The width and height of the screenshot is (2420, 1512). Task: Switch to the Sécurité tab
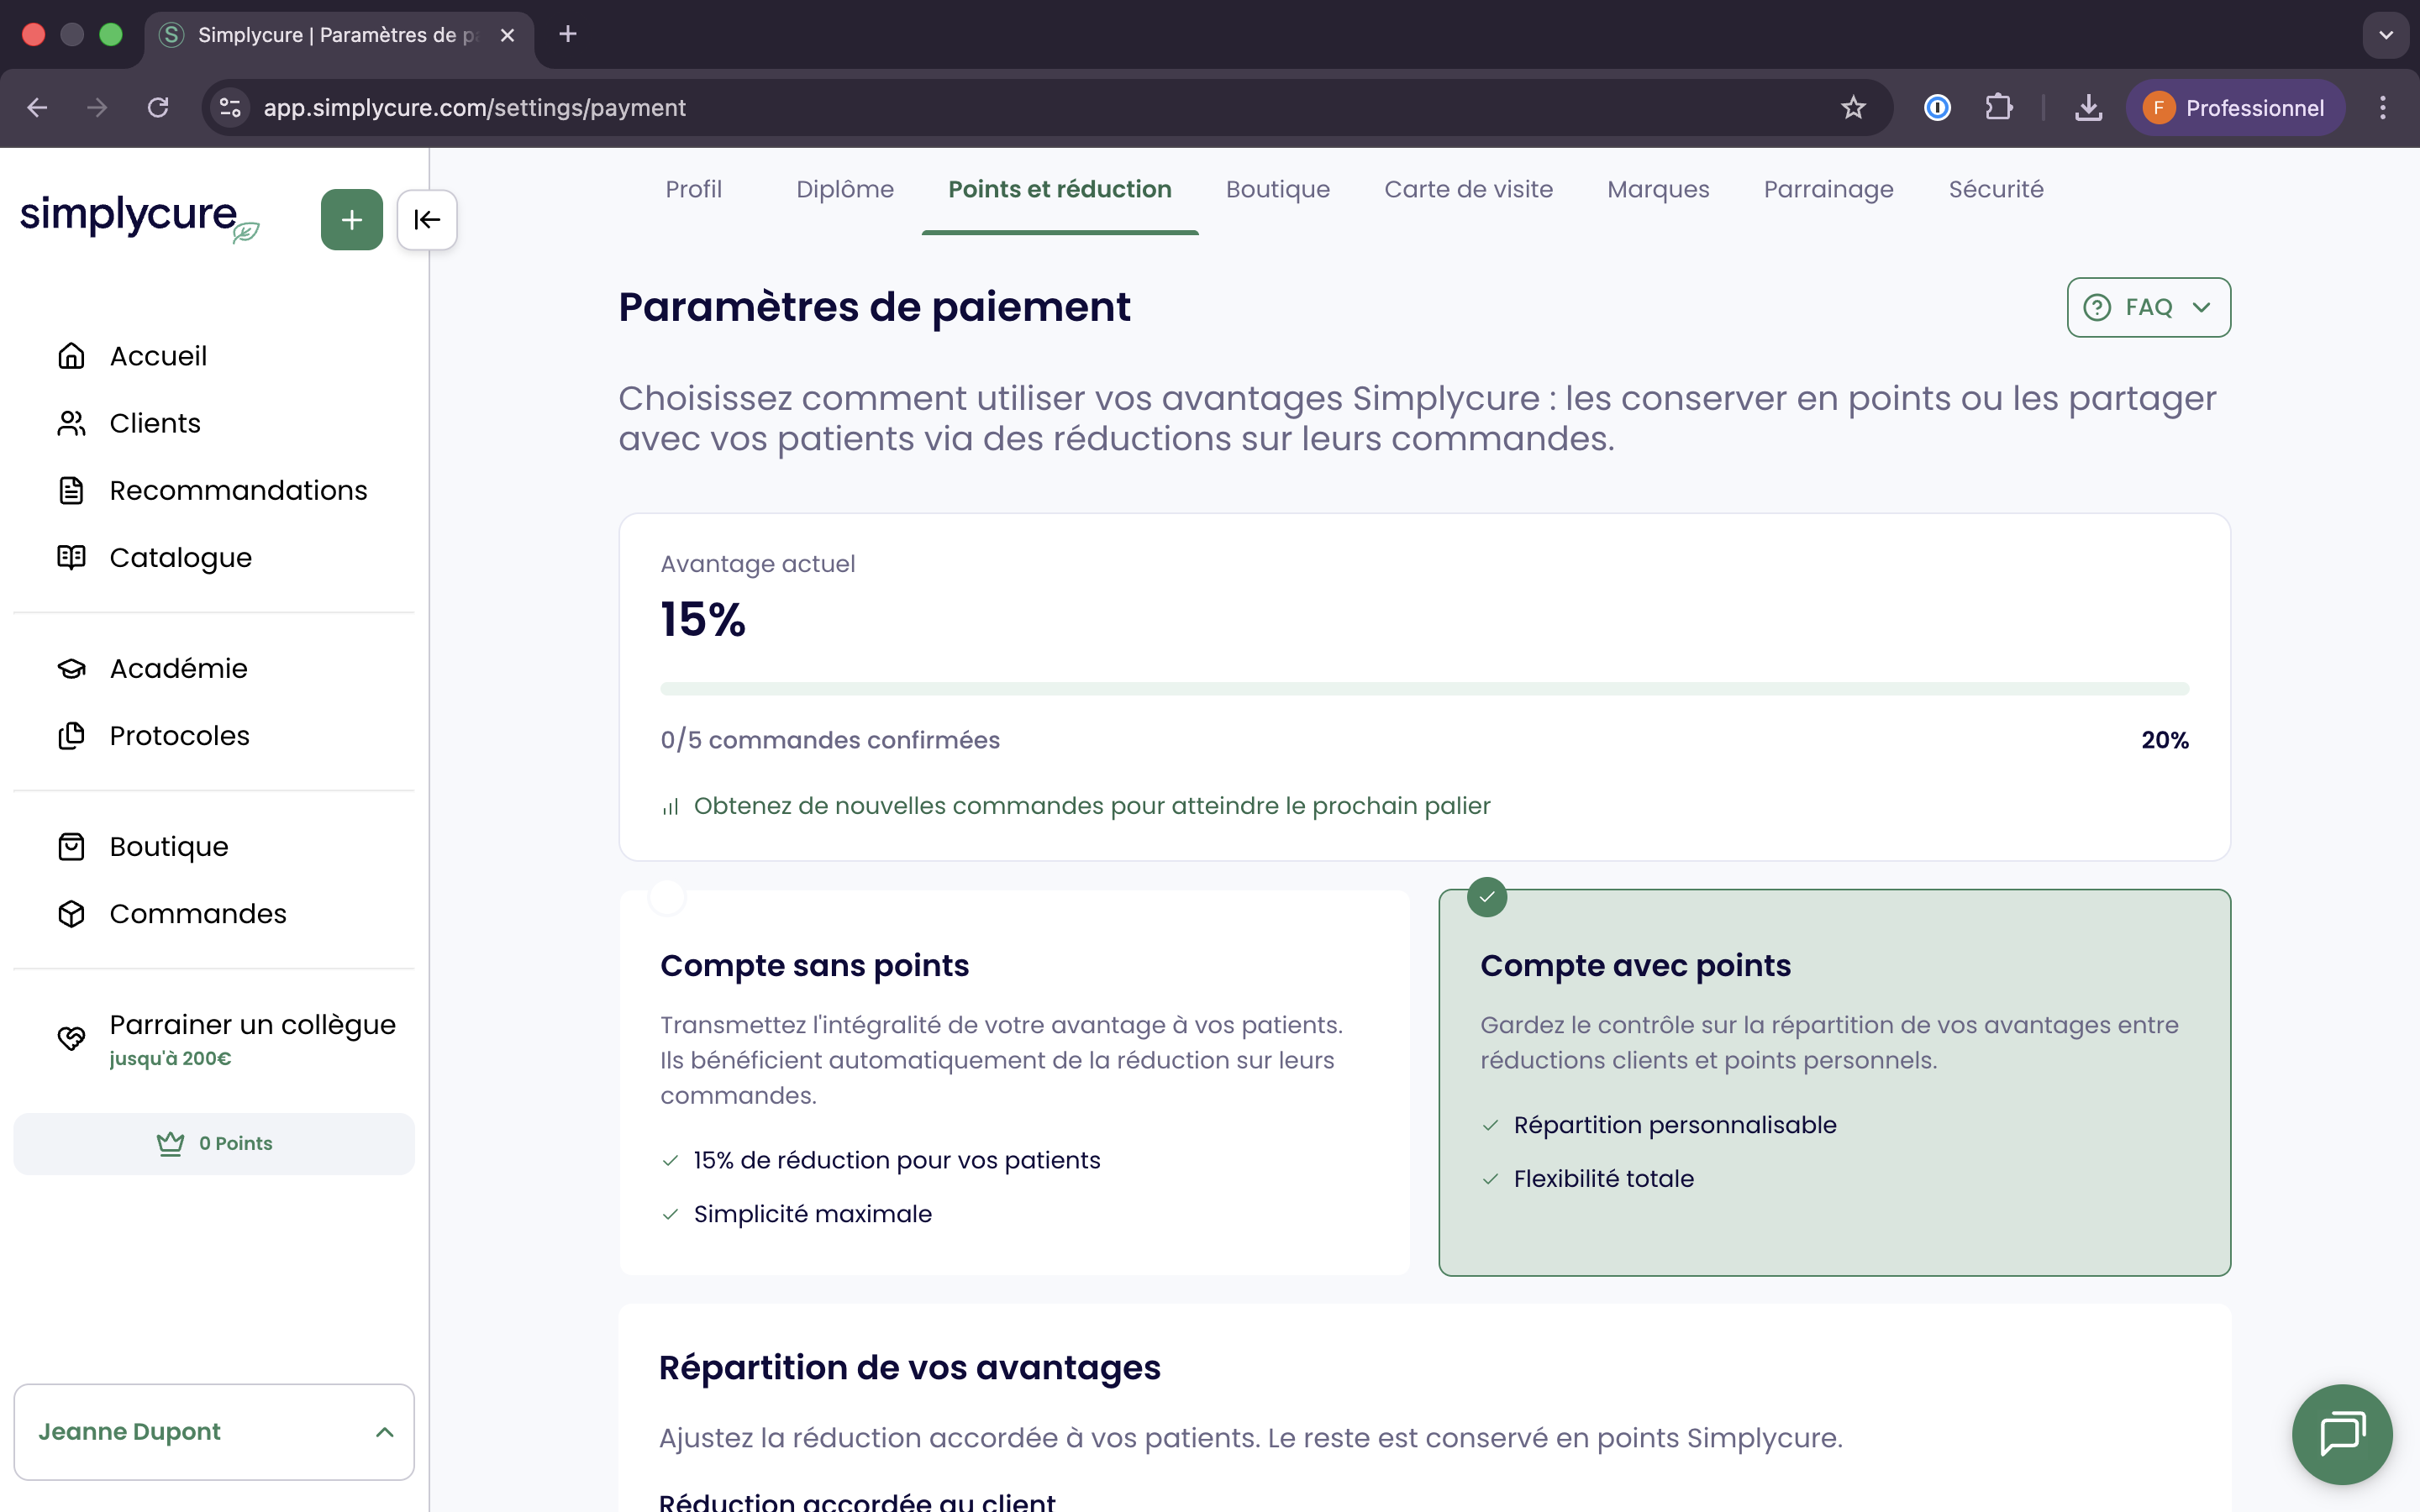pyautogui.click(x=1996, y=189)
